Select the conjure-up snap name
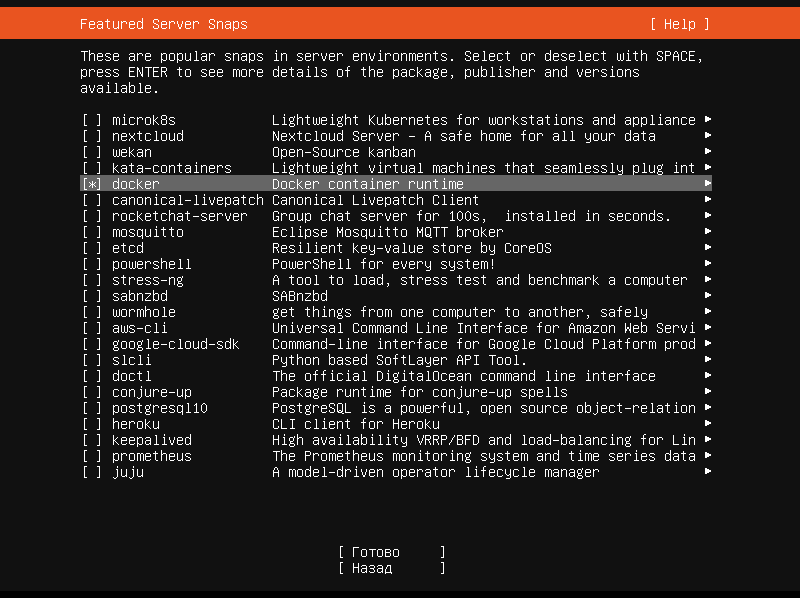 [x=152, y=392]
